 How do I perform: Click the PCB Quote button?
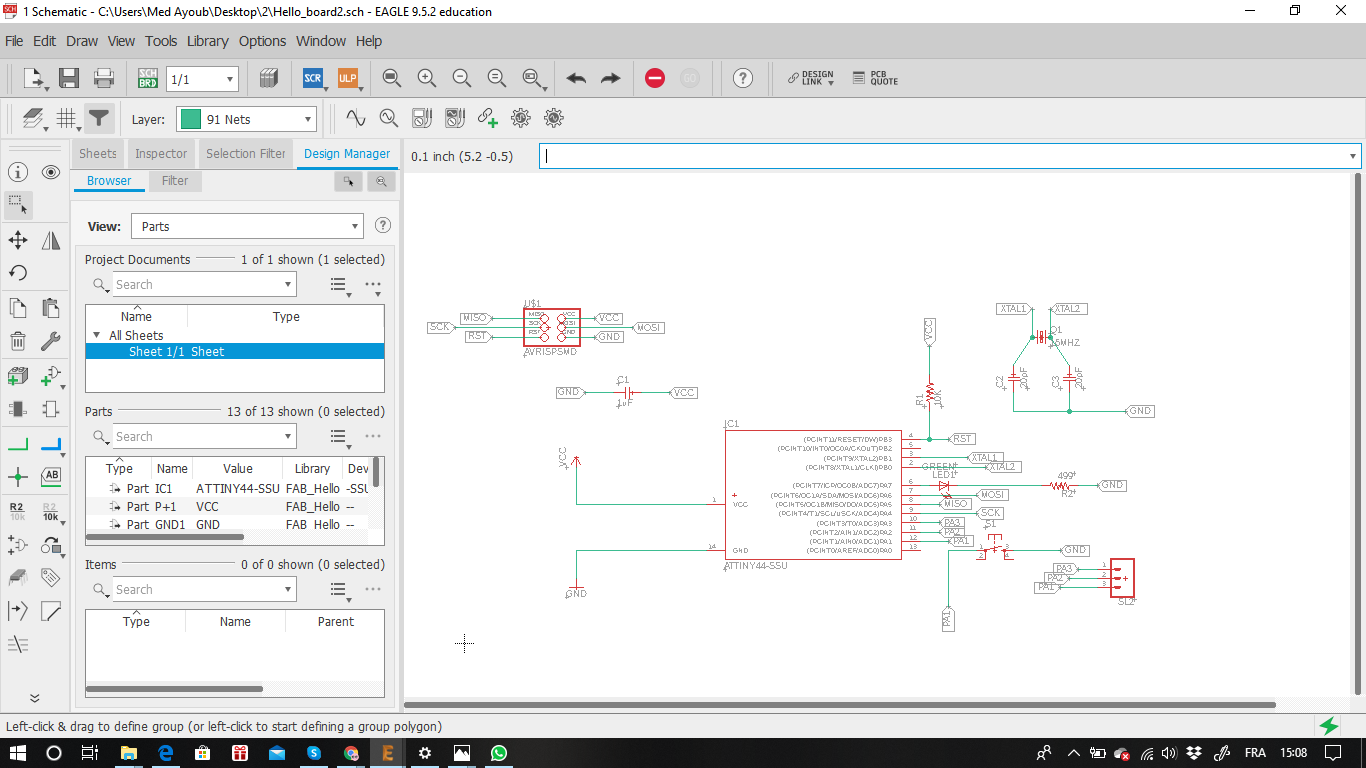point(875,78)
